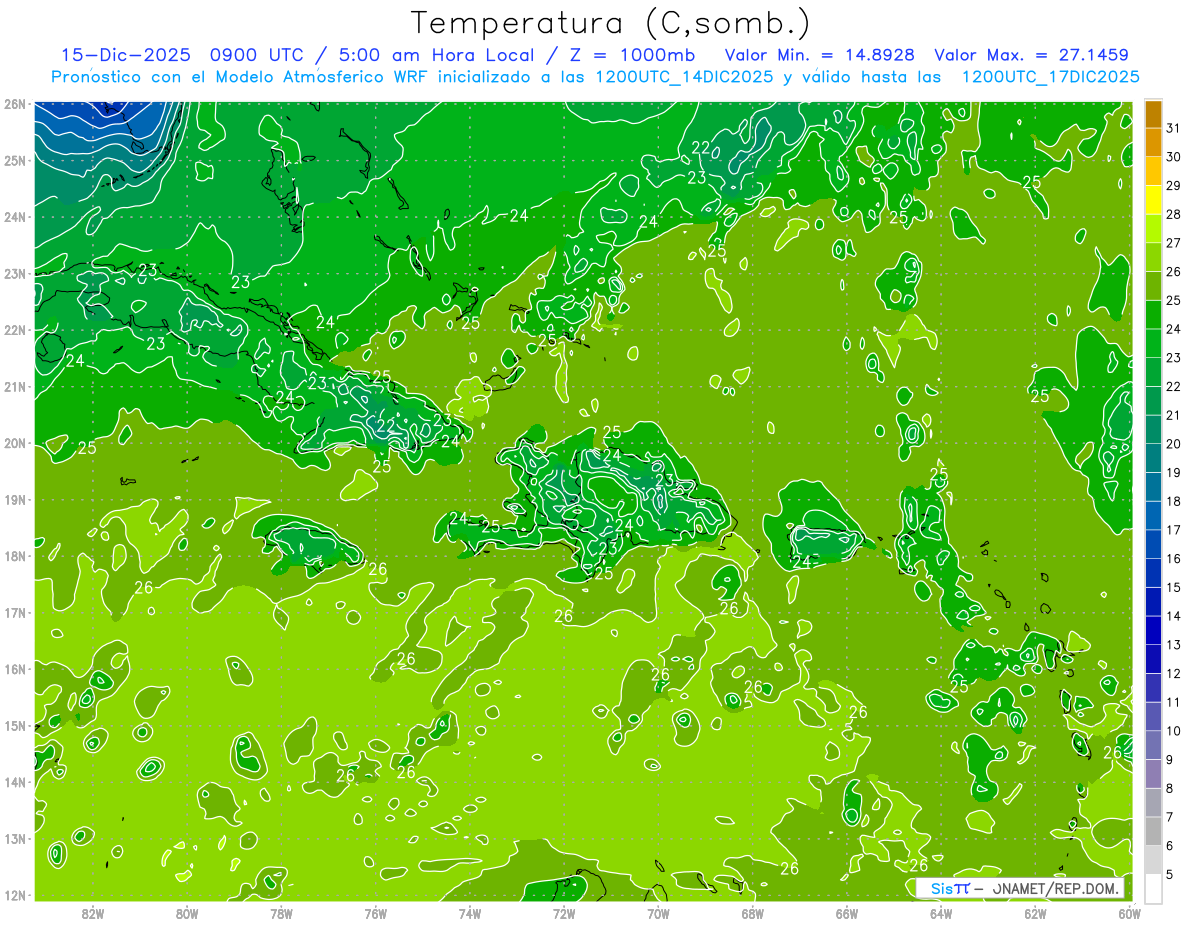
Task: Click the 'Z = 1000mb' level text
Action: click(x=628, y=55)
